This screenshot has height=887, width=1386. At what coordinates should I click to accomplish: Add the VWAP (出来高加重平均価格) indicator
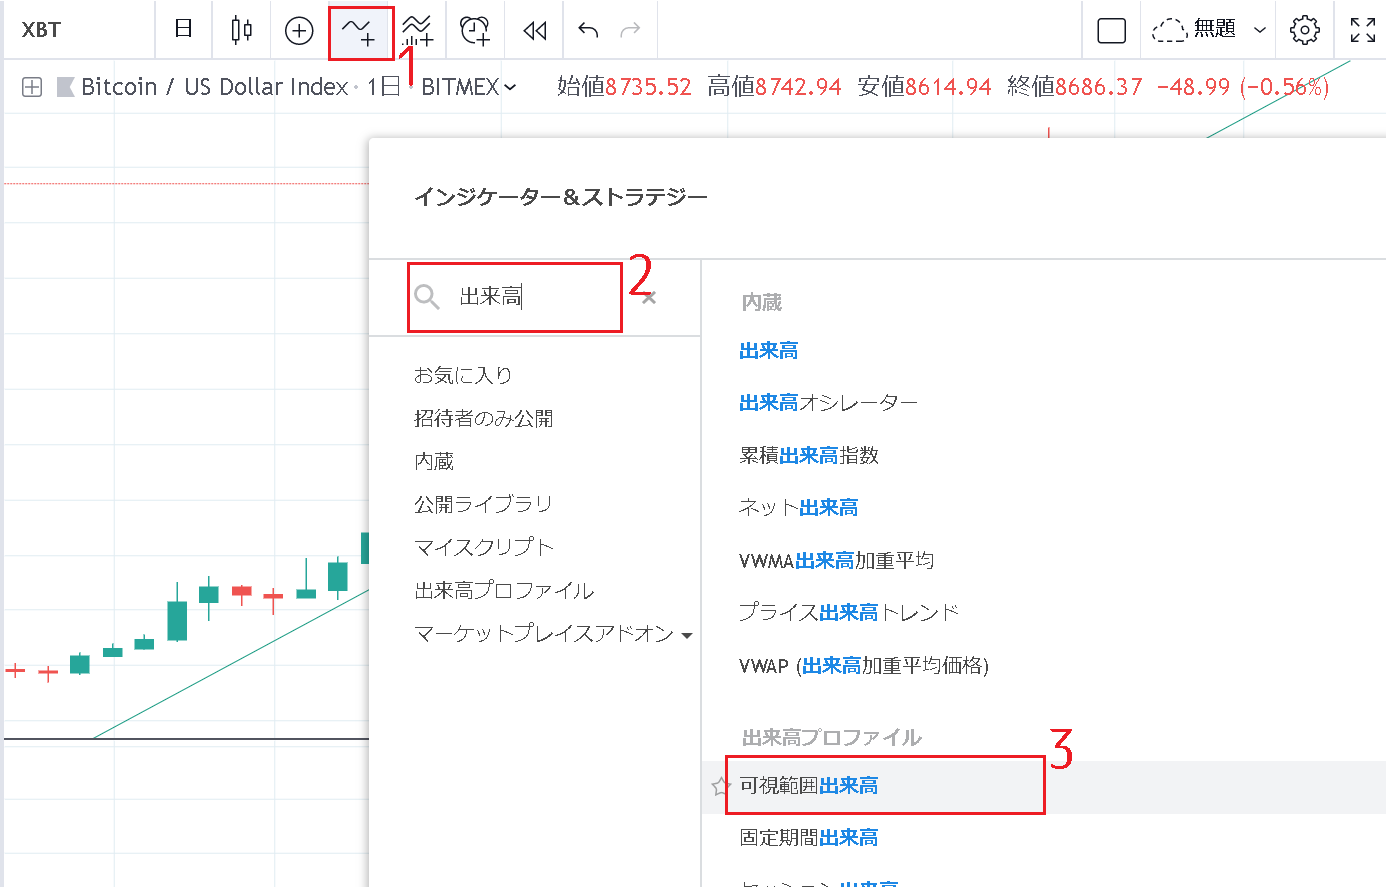(x=864, y=665)
